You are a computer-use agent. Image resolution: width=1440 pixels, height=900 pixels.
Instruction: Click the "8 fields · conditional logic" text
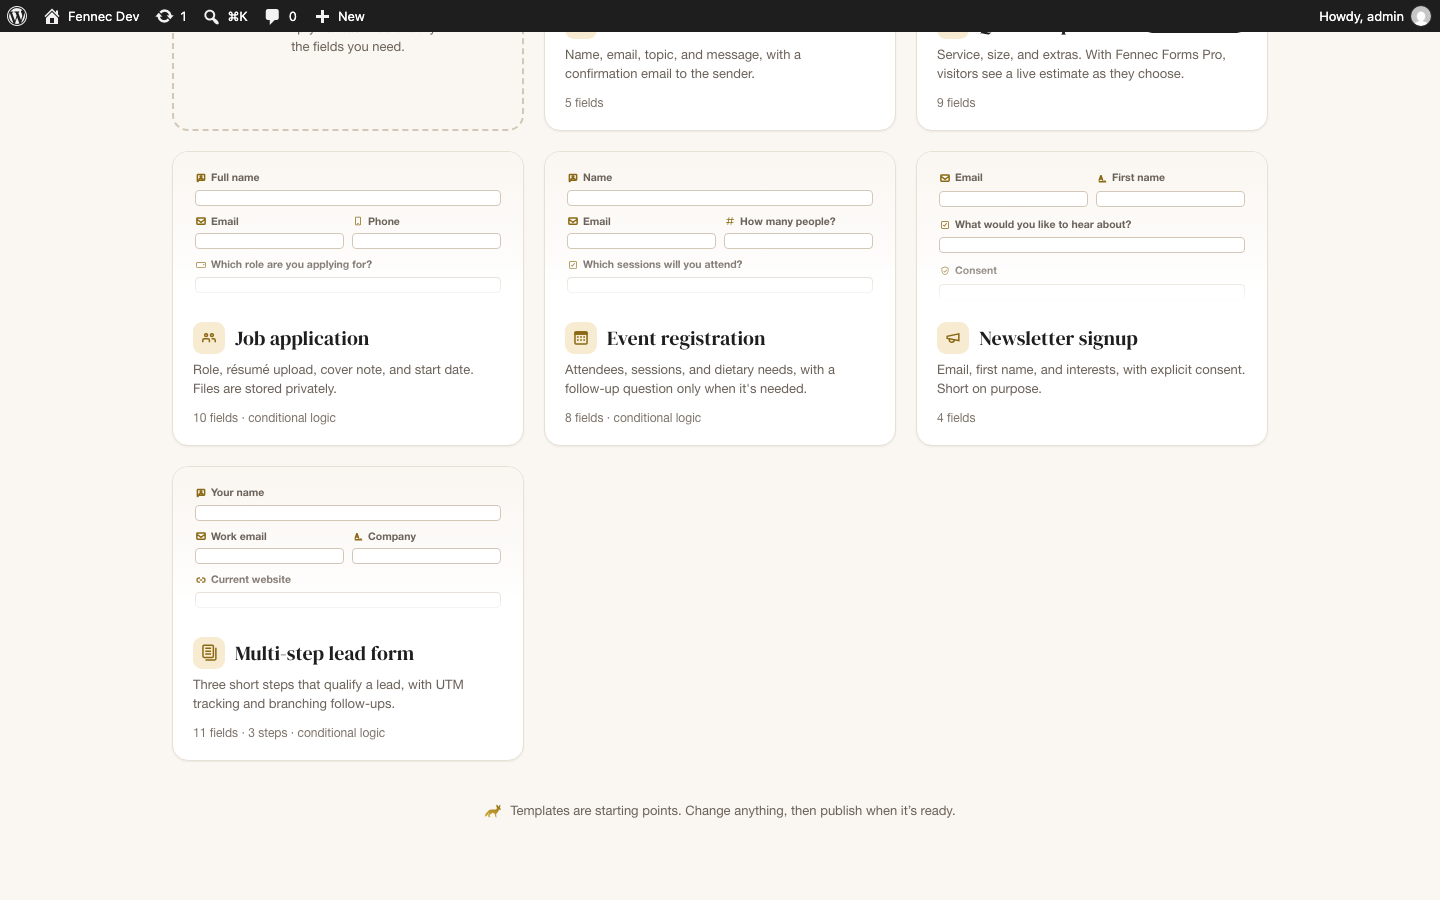click(633, 418)
